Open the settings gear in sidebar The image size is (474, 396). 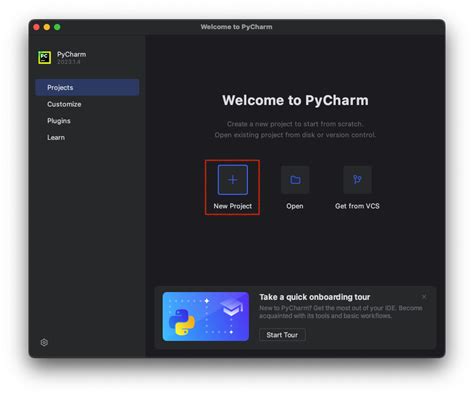44,342
